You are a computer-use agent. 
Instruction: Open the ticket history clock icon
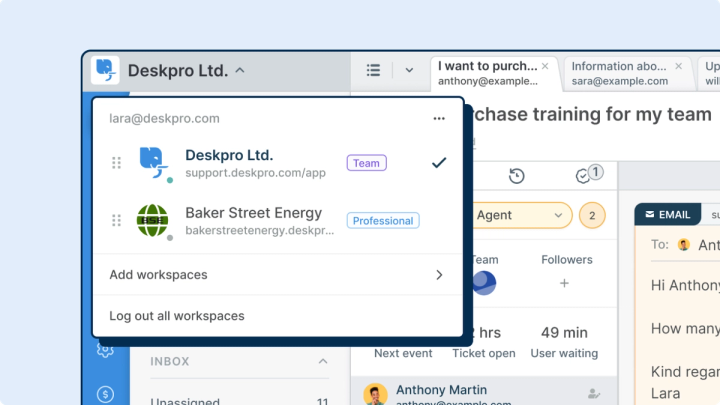pos(517,176)
